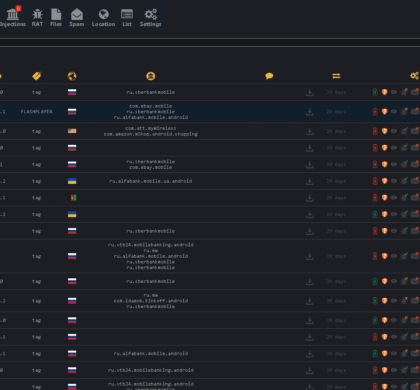Click the orange shield in FLASHPLAYER row

tap(384, 111)
